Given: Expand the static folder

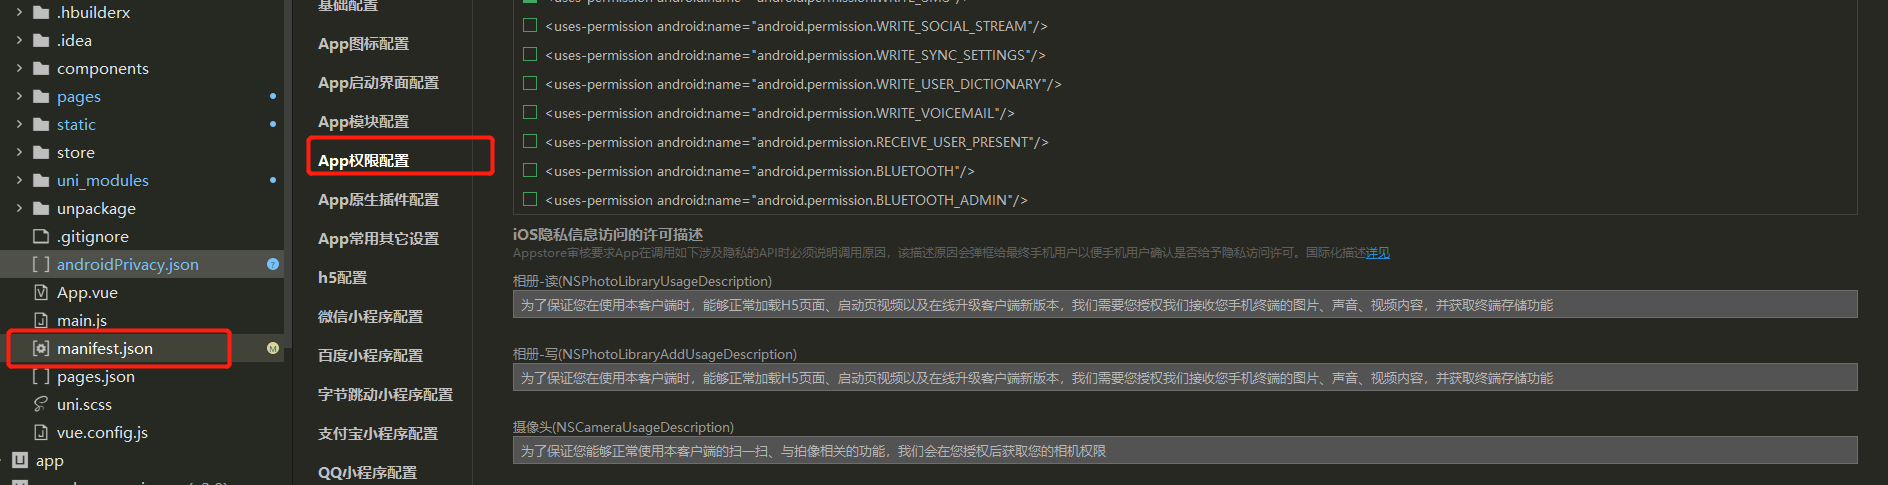Looking at the screenshot, I should [x=19, y=124].
